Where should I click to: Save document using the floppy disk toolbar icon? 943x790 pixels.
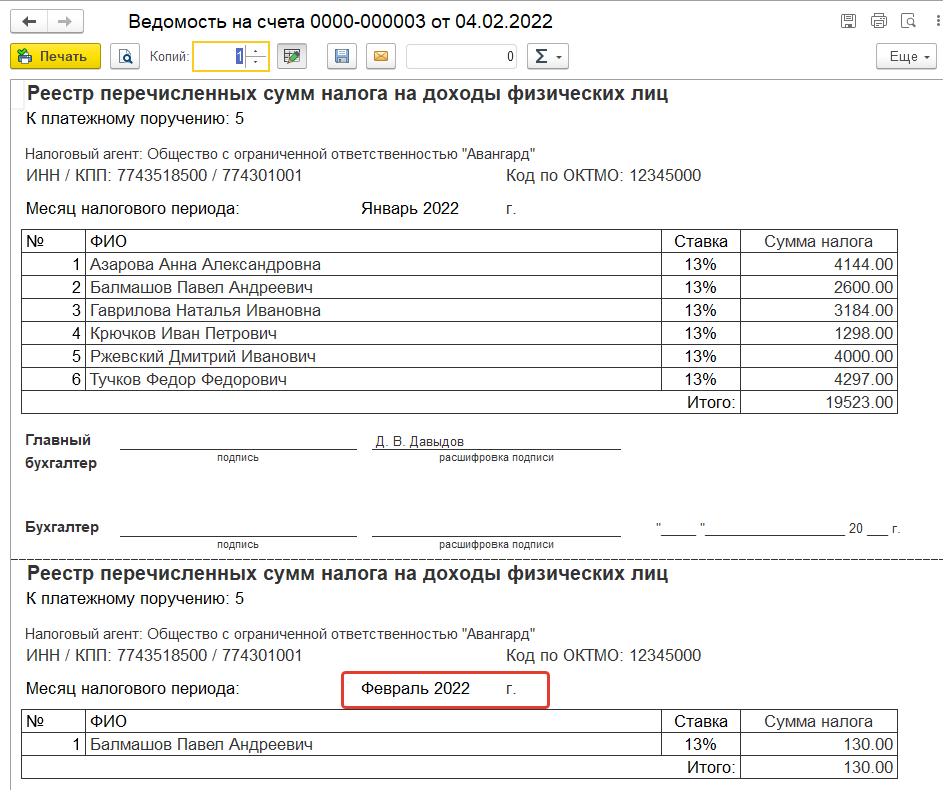(x=341, y=57)
